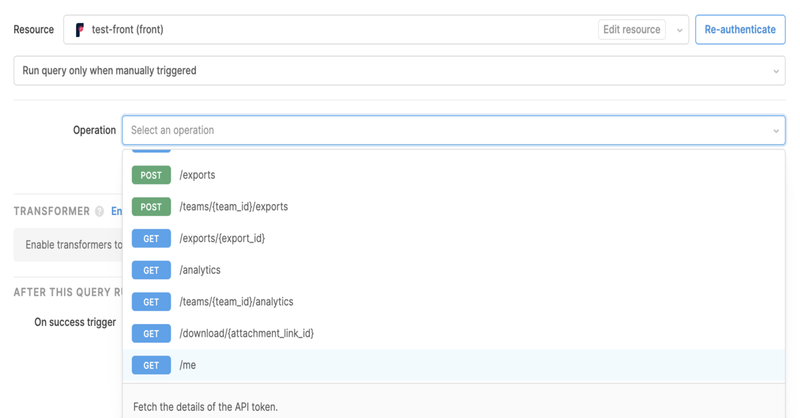Click the 'Enable transformers' description box
This screenshot has height=418, width=800.
(68, 245)
